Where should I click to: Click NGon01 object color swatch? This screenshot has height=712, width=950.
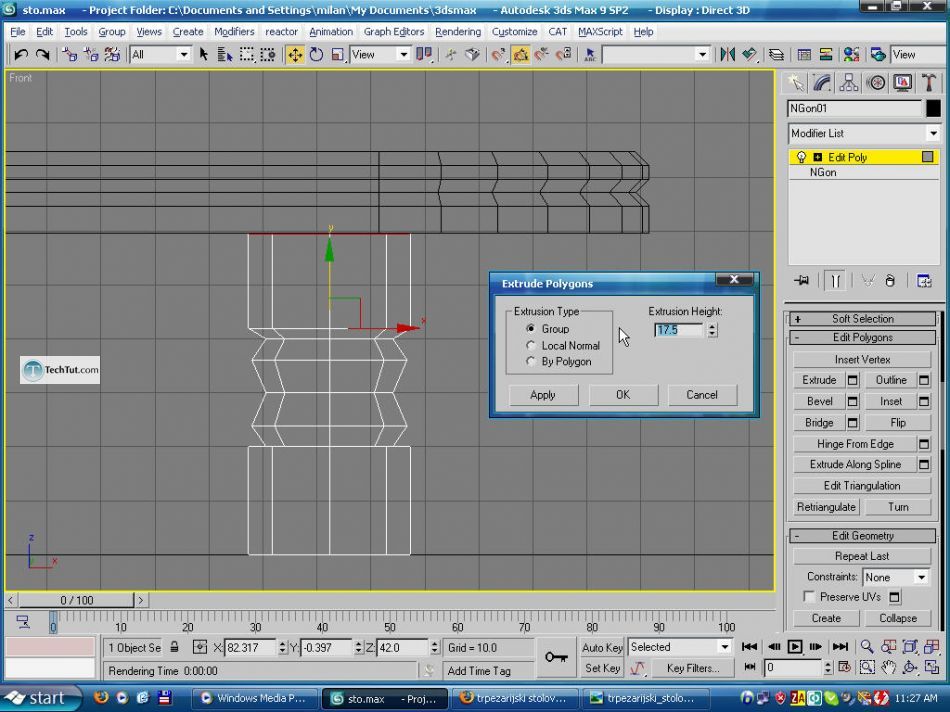point(934,108)
